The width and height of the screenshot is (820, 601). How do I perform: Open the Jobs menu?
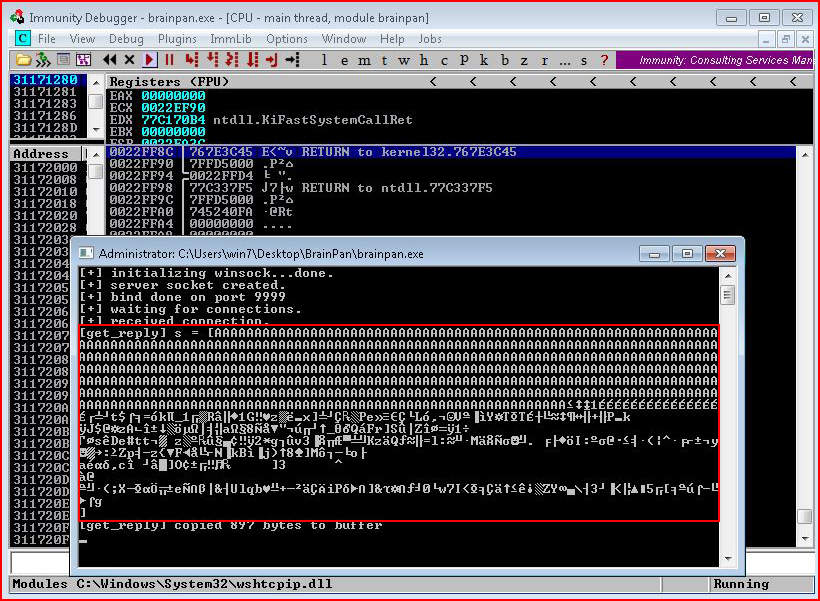point(429,39)
